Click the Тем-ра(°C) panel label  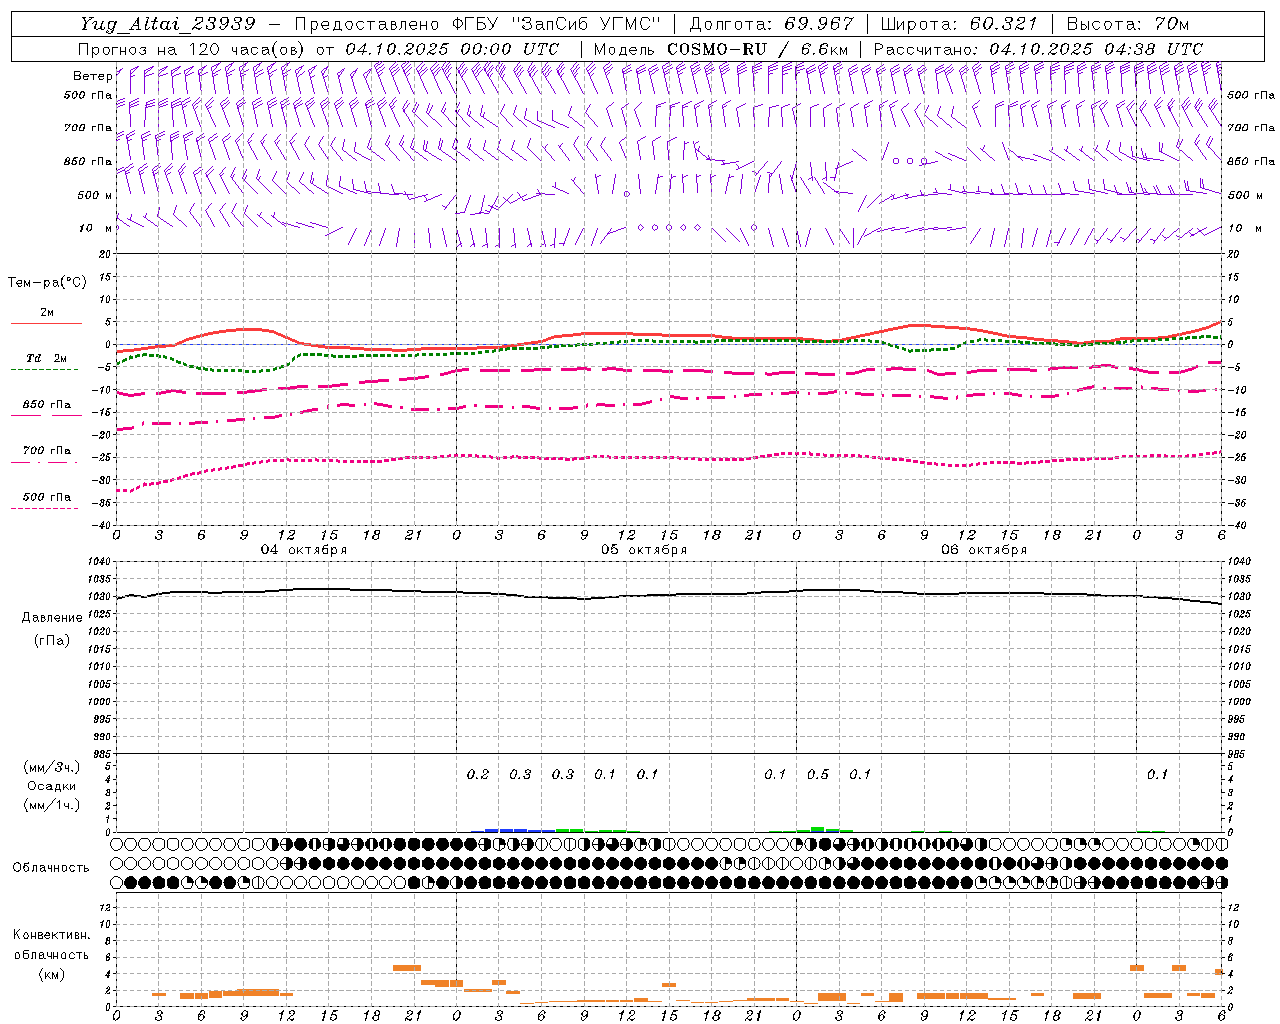(47, 283)
